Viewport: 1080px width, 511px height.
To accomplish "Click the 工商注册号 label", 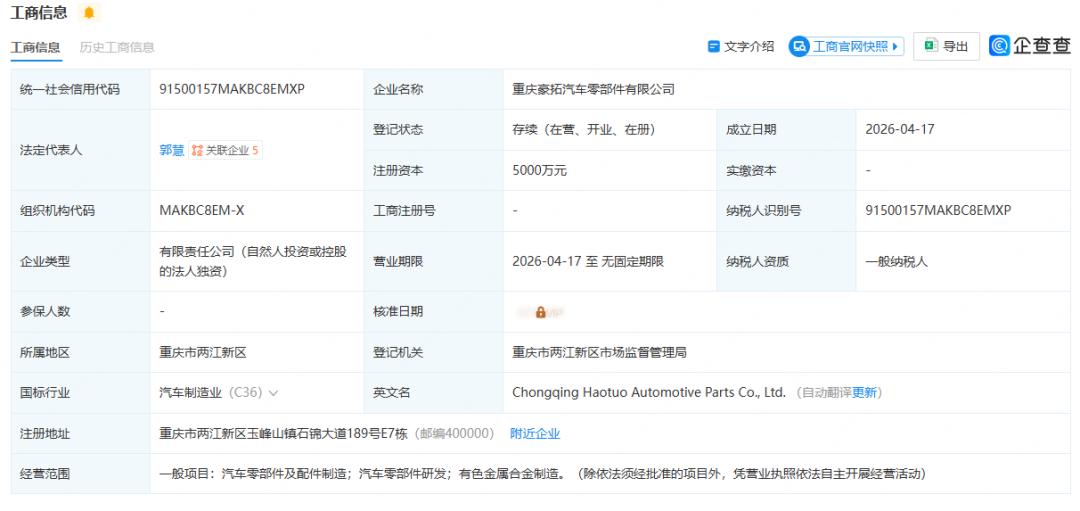I will [x=404, y=211].
